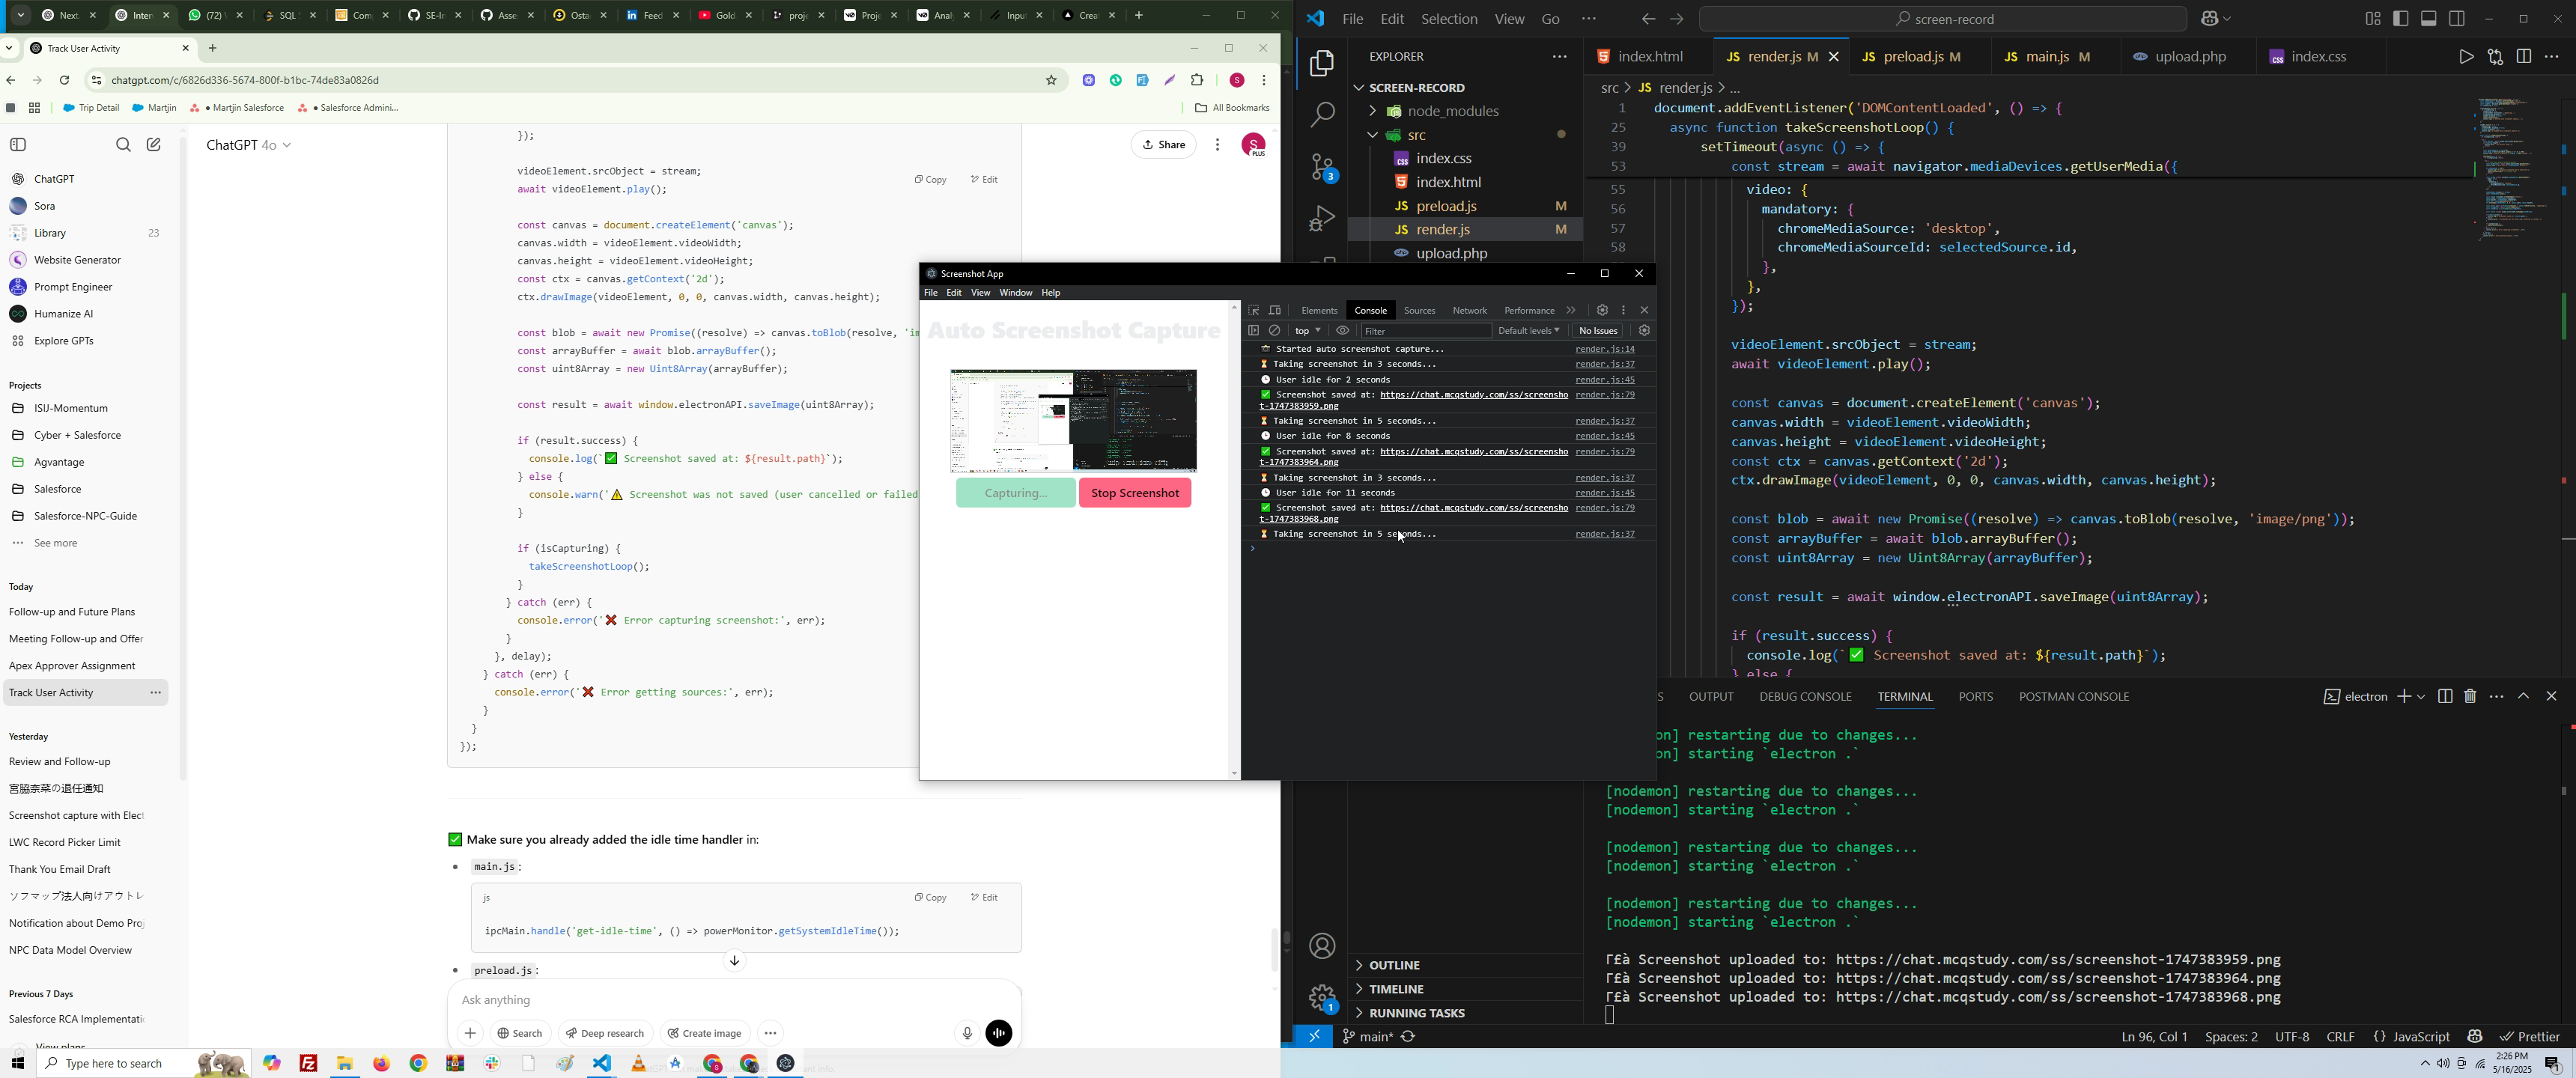Toggle the DevTools device toolbar
Screen dimensions: 2576x1078
pyautogui.click(x=1275, y=311)
